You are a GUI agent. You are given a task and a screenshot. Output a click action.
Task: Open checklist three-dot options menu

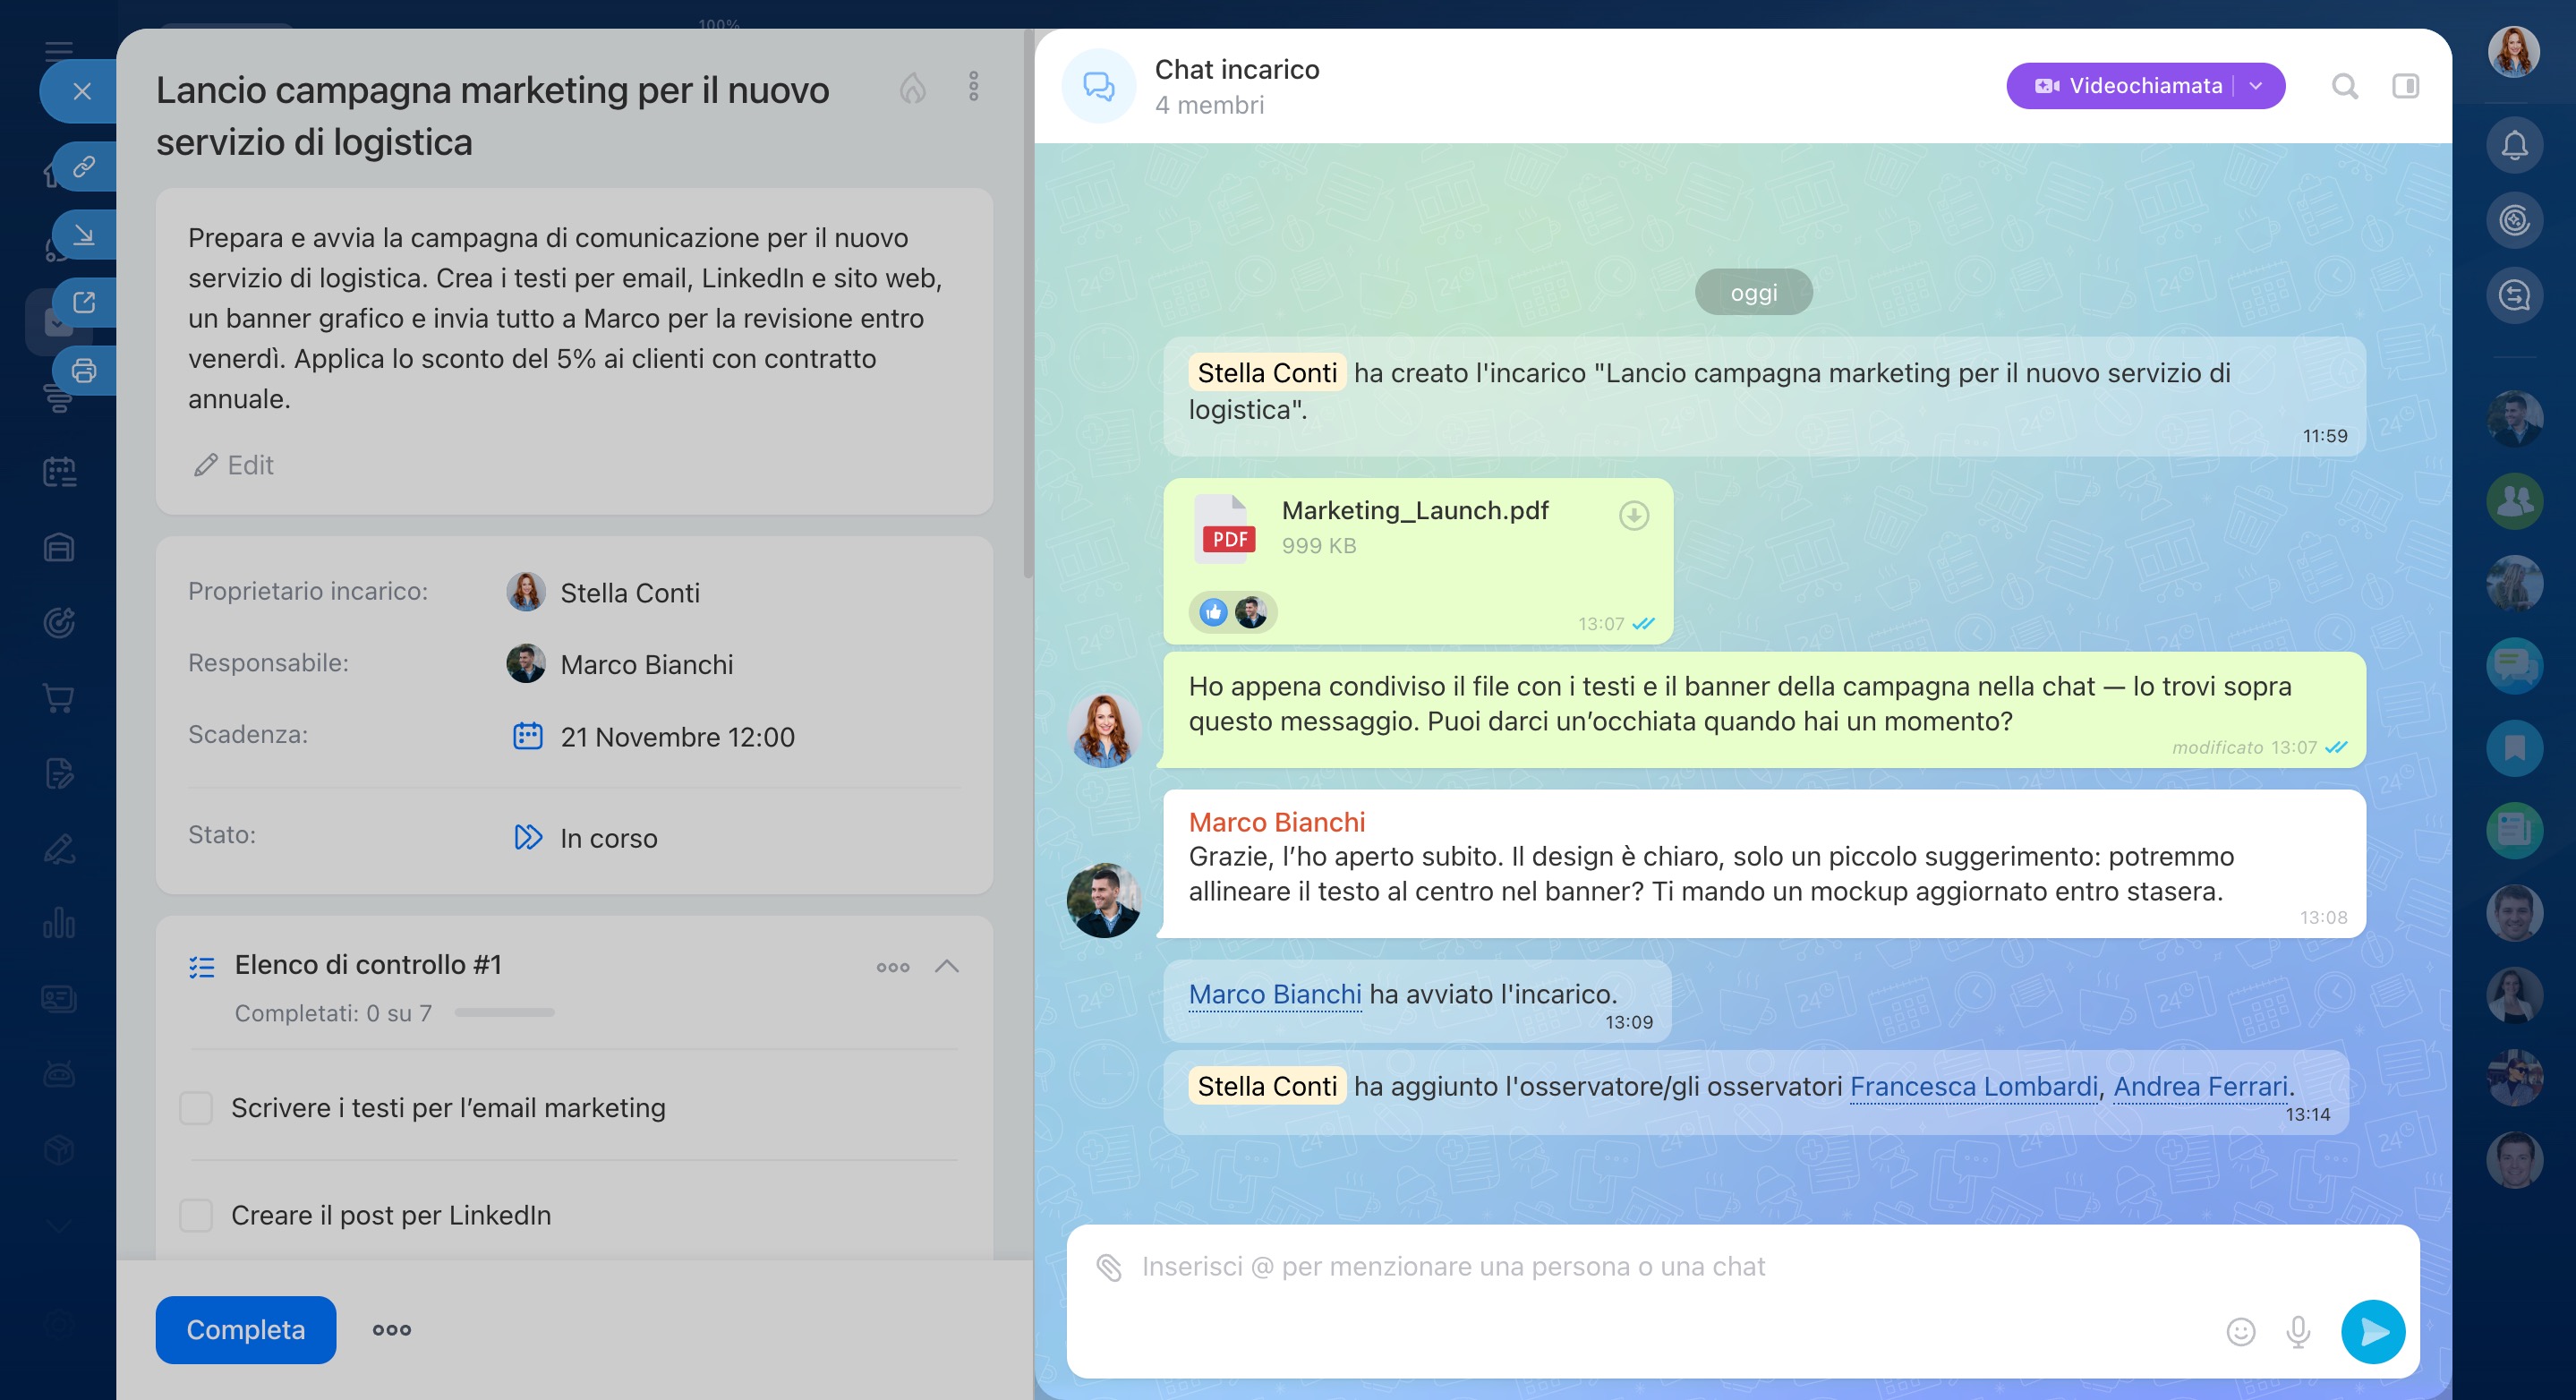pyautogui.click(x=892, y=967)
